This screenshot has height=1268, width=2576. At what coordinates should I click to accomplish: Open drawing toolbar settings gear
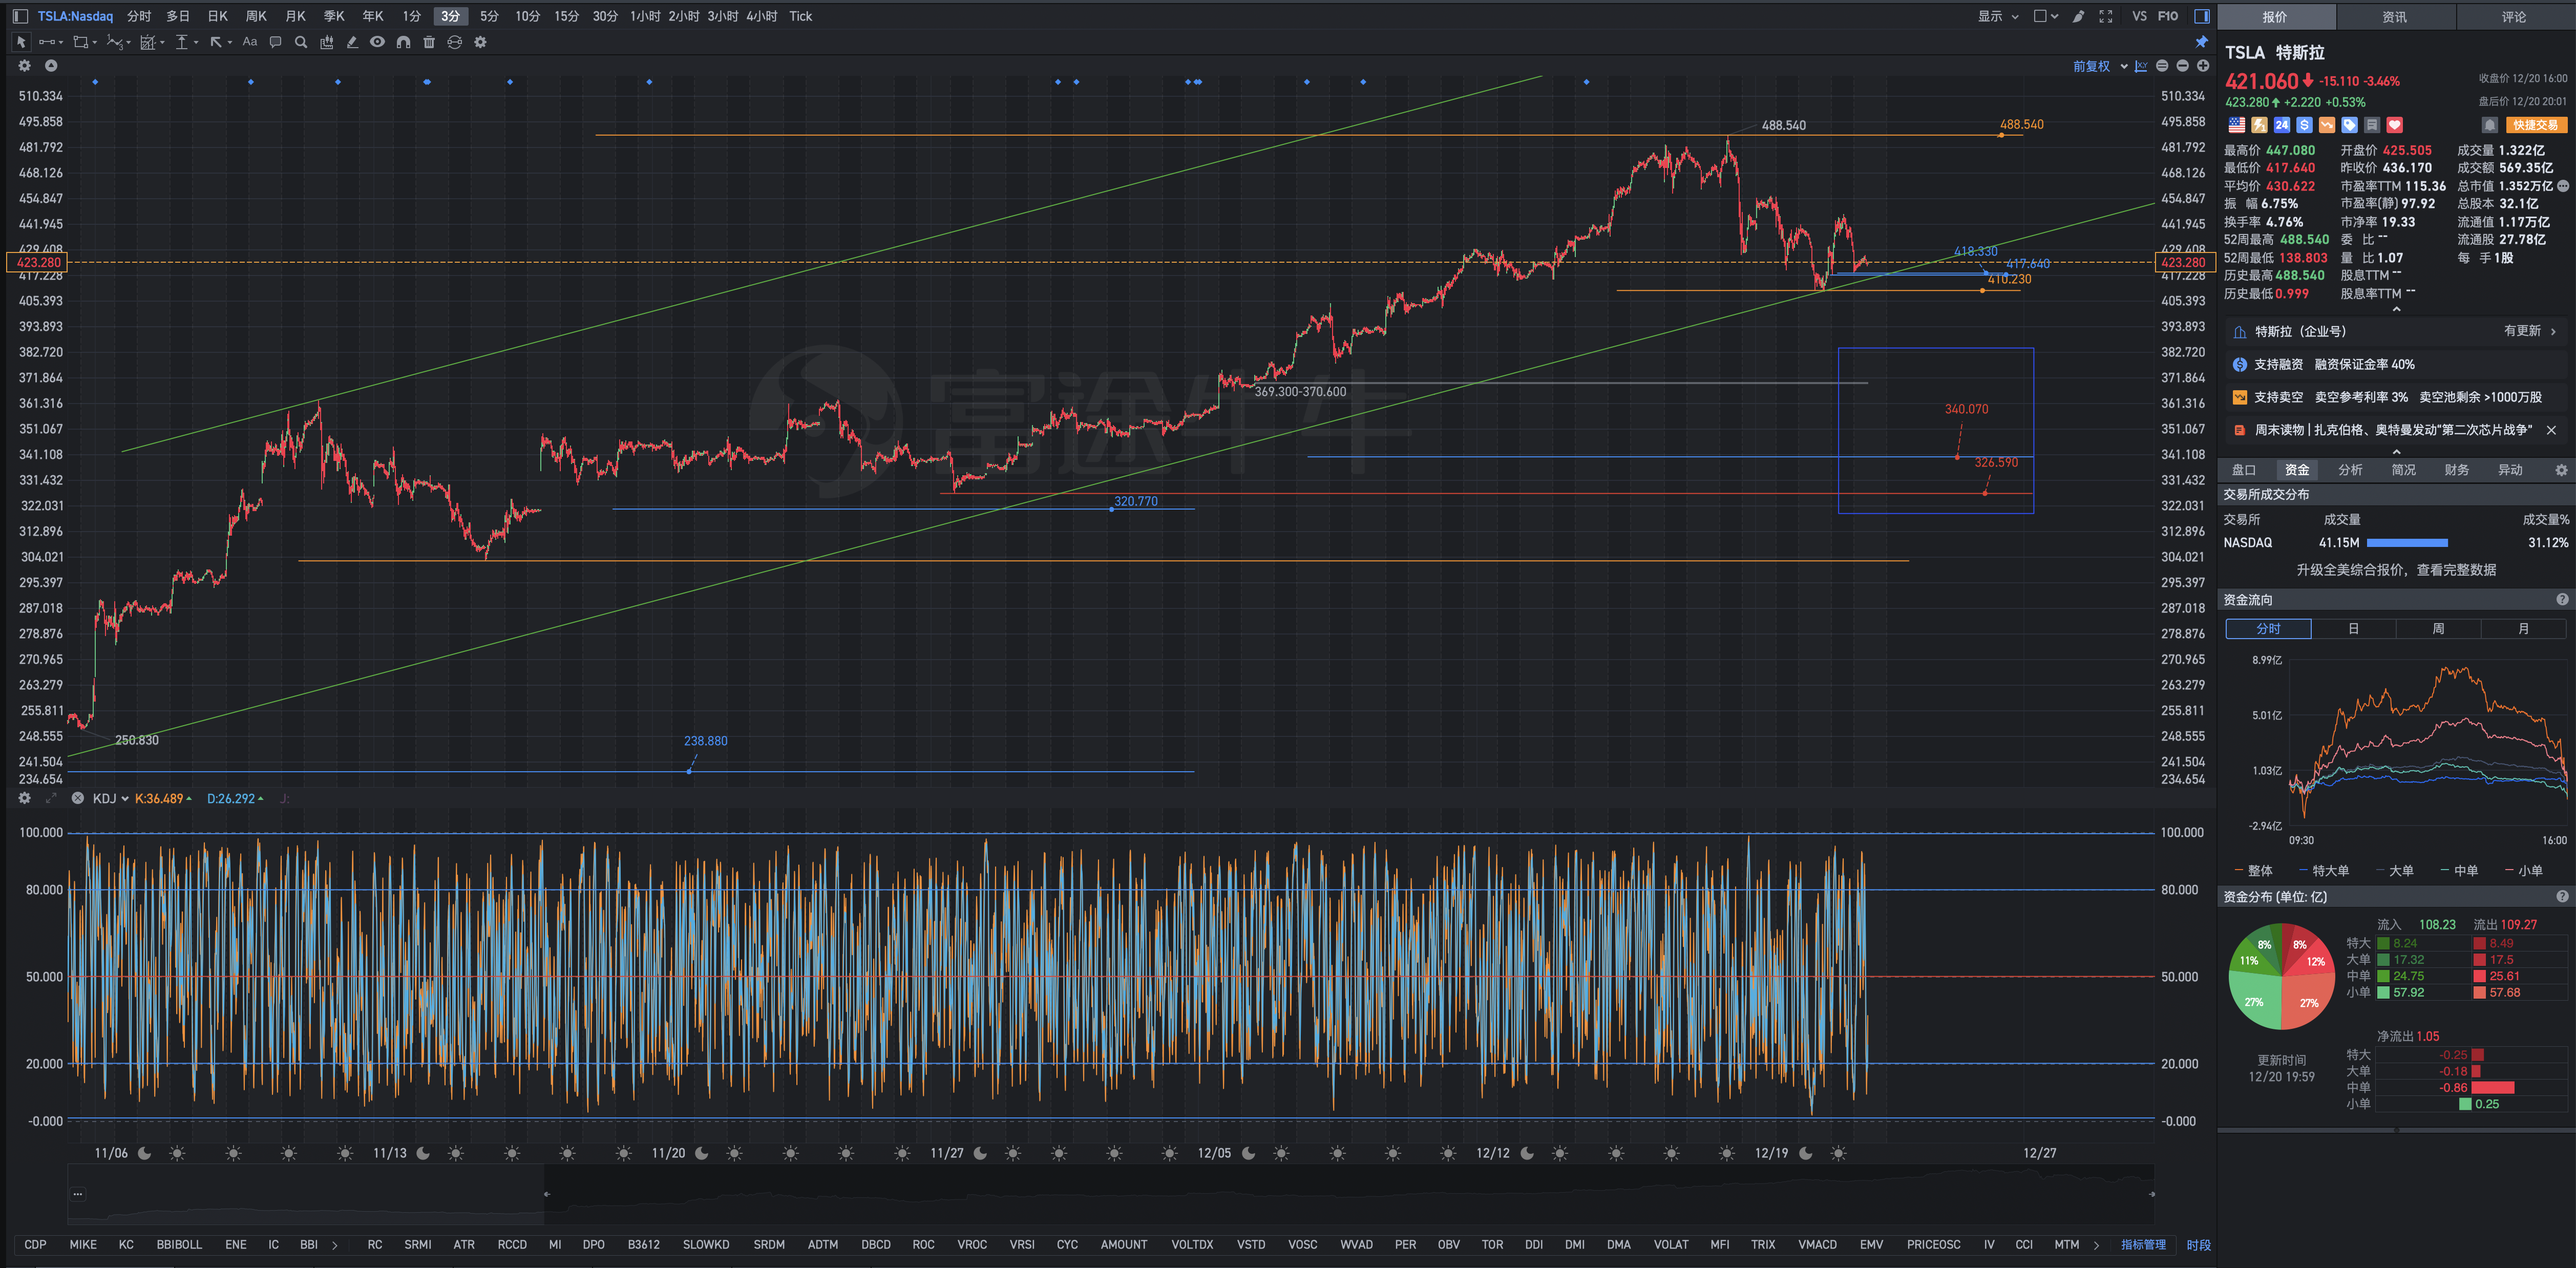point(480,42)
